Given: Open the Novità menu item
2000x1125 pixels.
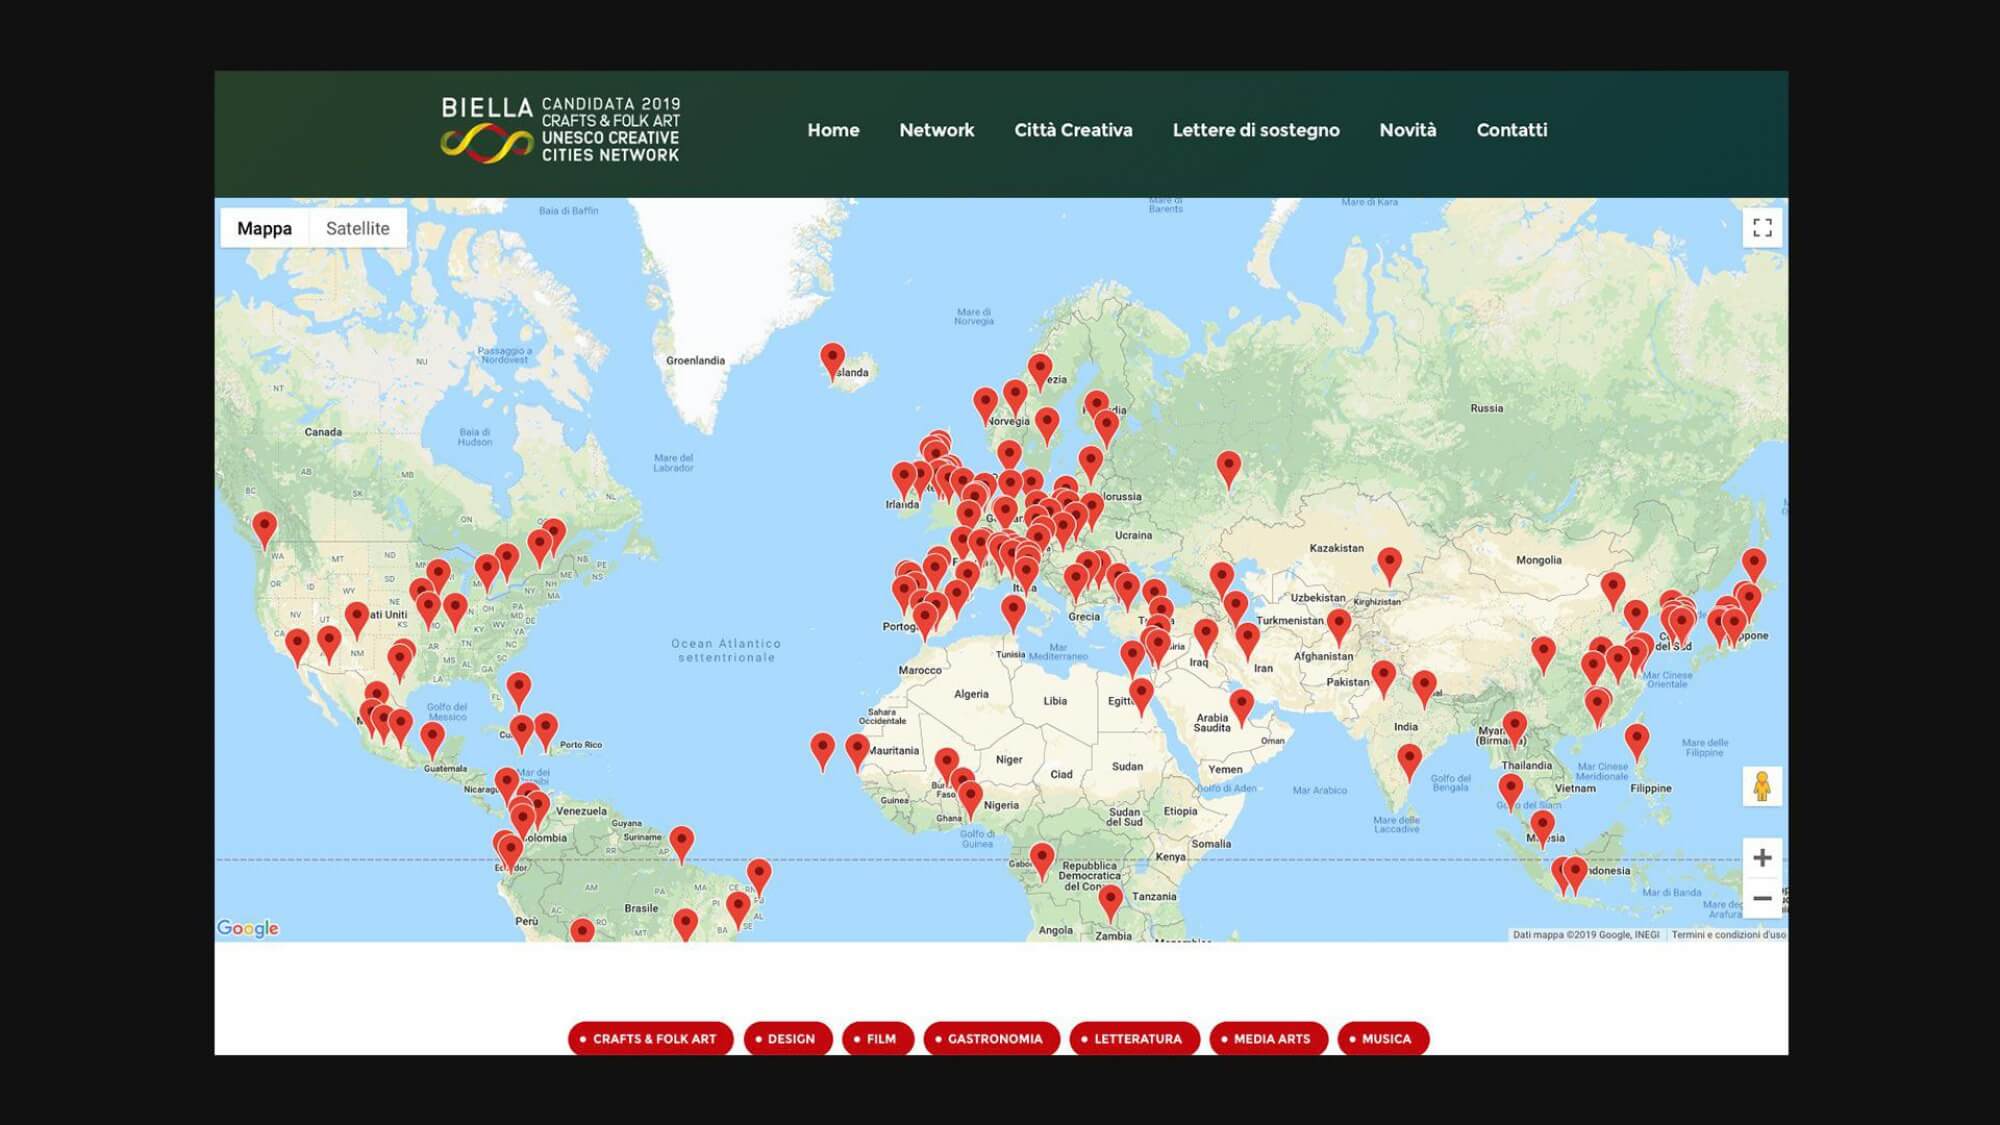Looking at the screenshot, I should [1408, 130].
